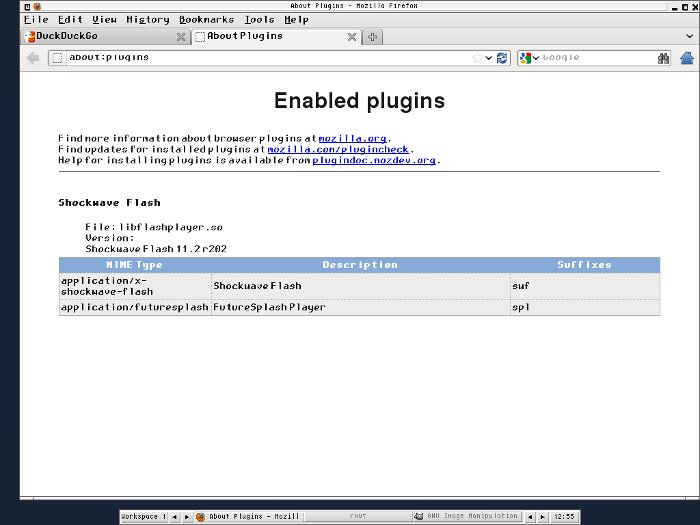Click GNU Image Manipulation taskbar entry
700x525 pixels.
pyautogui.click(x=466, y=517)
